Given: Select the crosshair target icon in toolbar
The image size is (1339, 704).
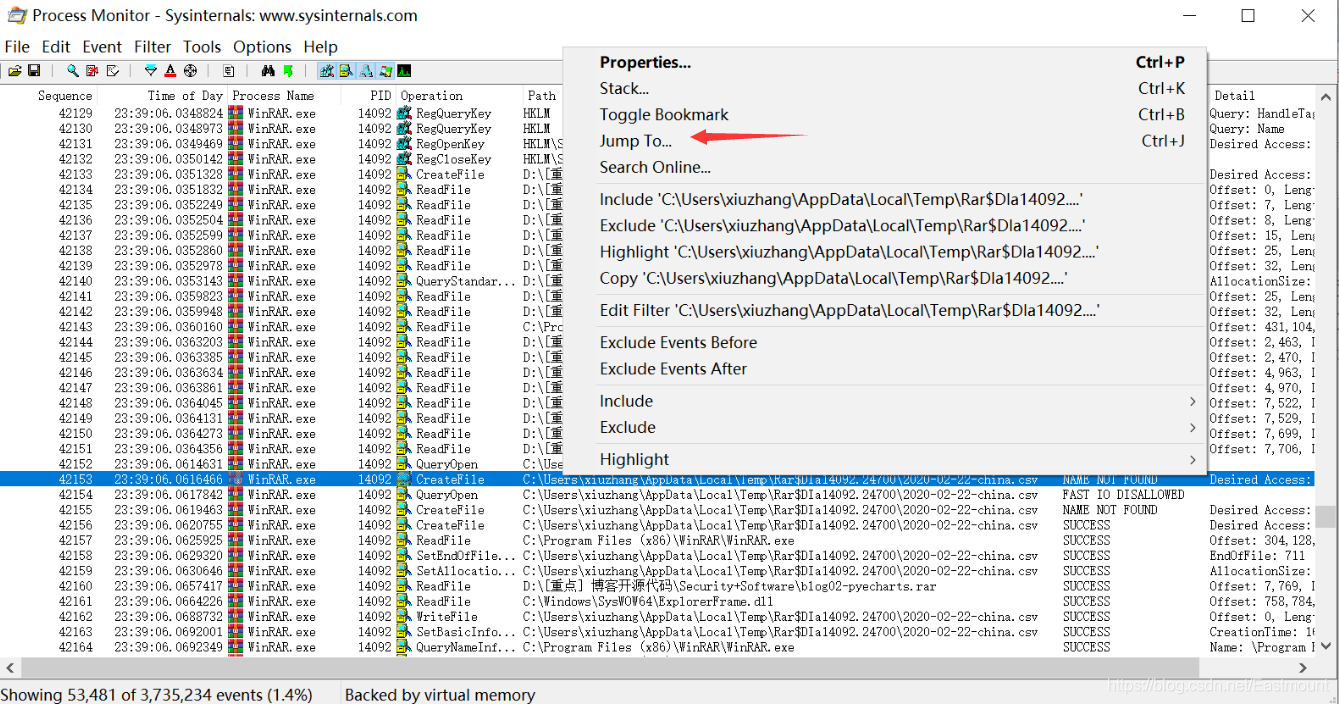Looking at the screenshot, I should pyautogui.click(x=190, y=71).
